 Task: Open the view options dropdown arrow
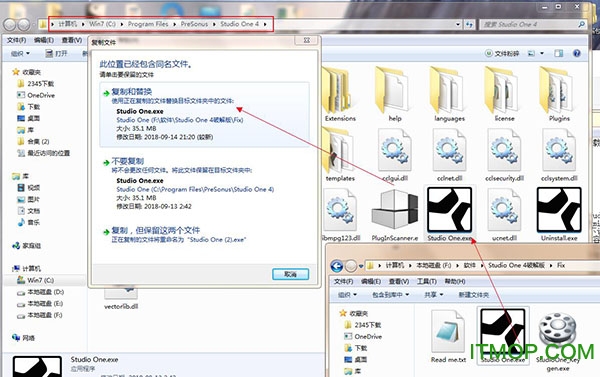[542, 54]
